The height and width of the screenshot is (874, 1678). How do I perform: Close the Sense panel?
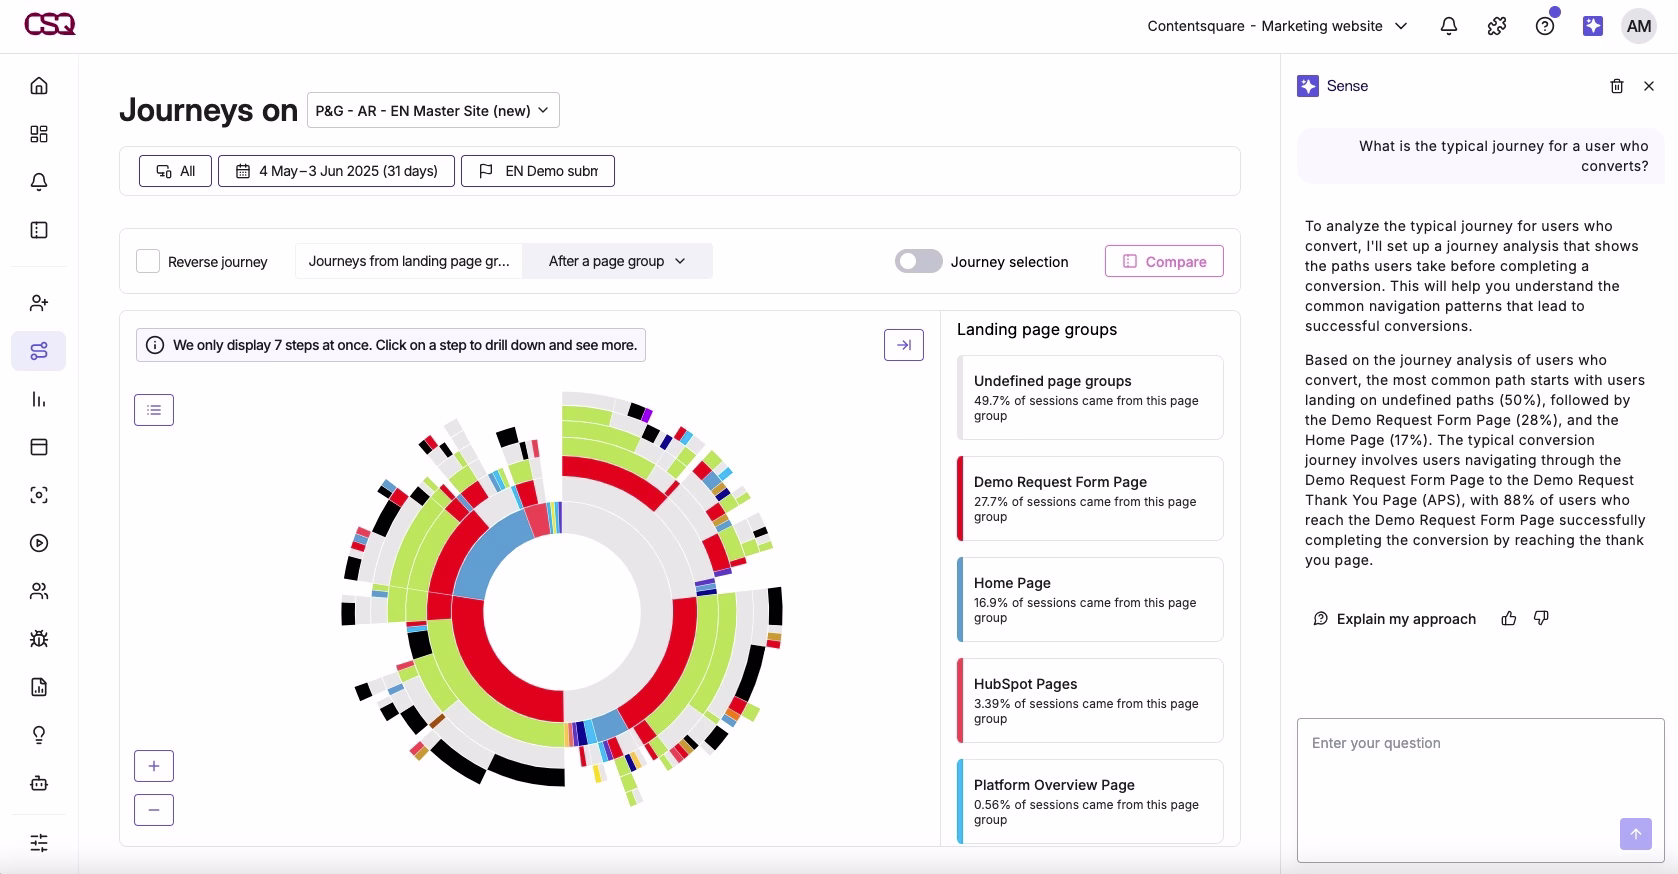coord(1649,86)
